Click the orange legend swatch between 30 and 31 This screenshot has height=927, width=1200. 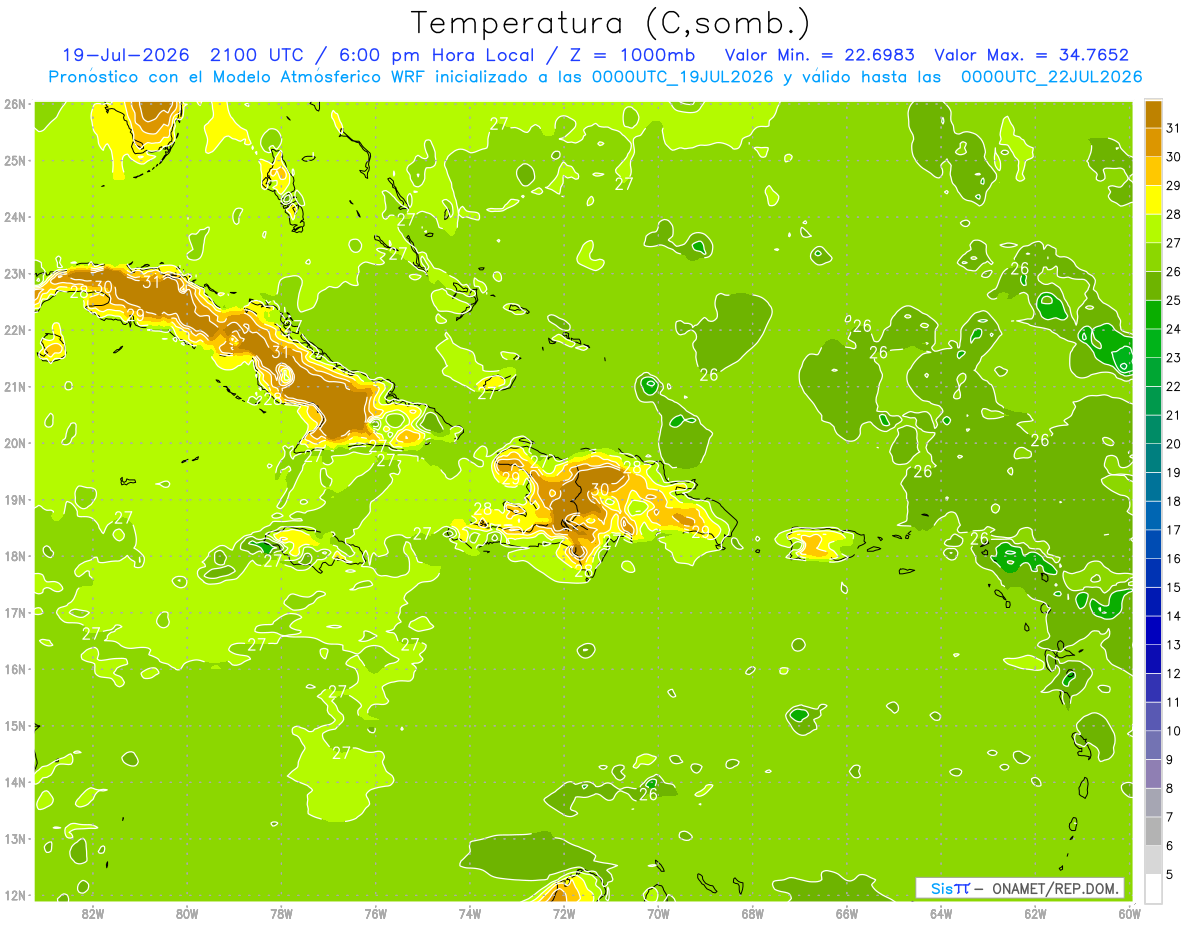pos(1154,142)
